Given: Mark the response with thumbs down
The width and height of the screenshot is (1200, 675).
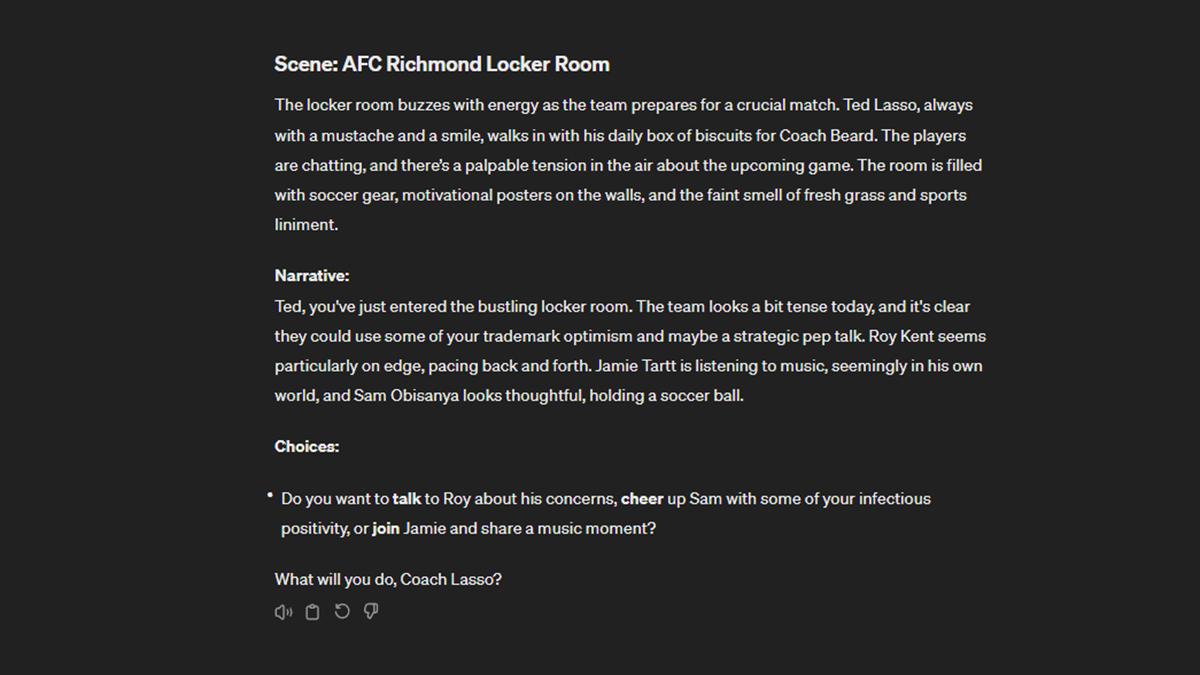Looking at the screenshot, I should coord(371,612).
